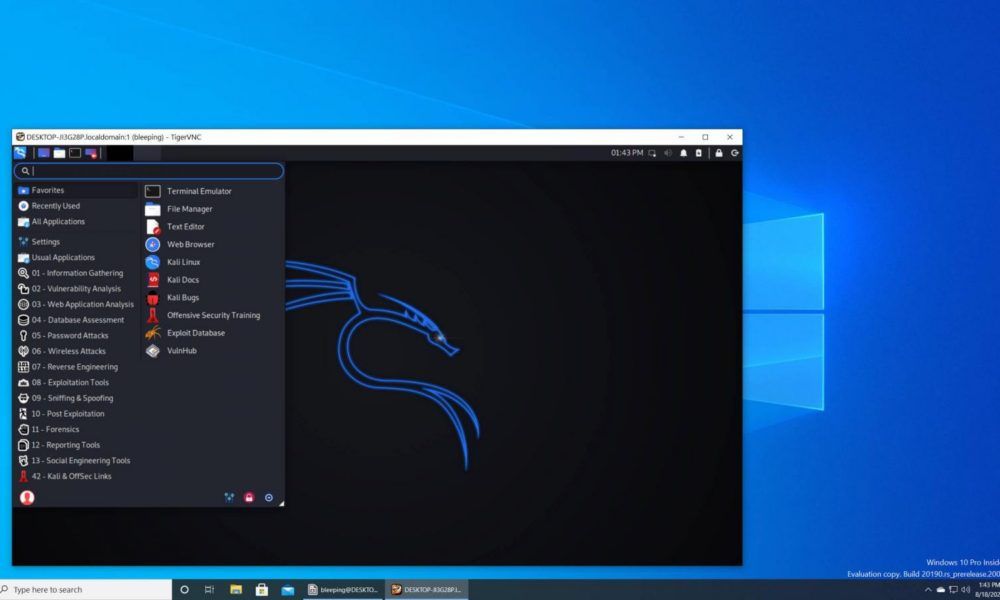Open 03 - Web Application Analysis category
Viewport: 1000px width, 600px height.
77,304
